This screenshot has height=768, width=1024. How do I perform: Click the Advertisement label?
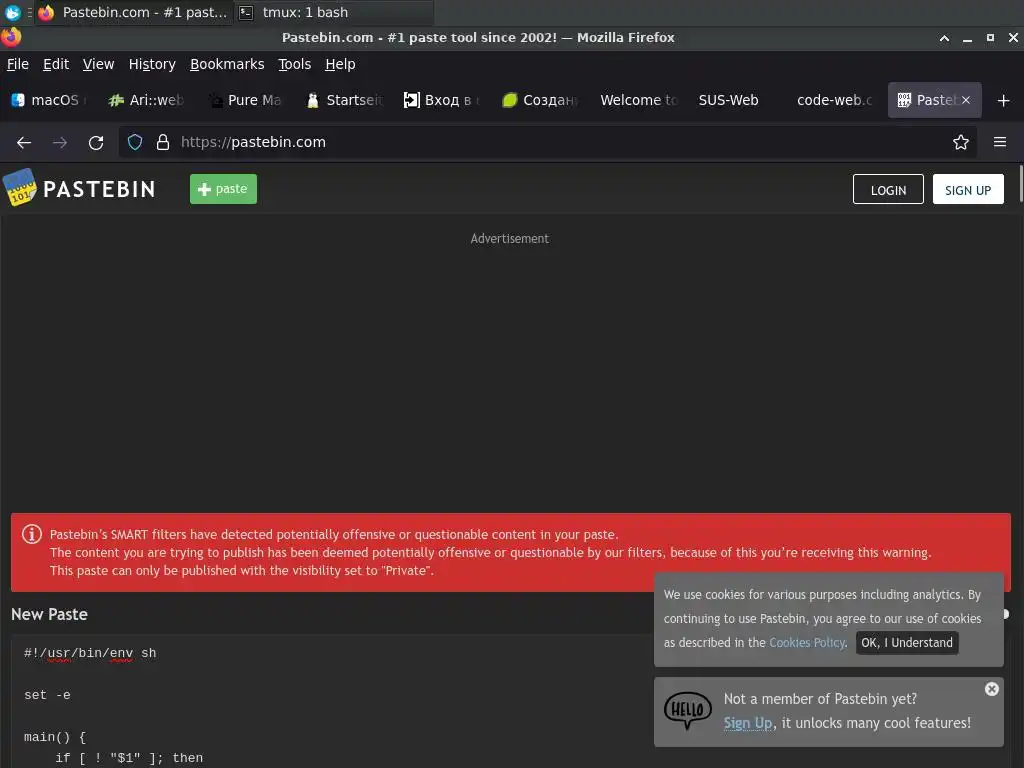pos(510,238)
